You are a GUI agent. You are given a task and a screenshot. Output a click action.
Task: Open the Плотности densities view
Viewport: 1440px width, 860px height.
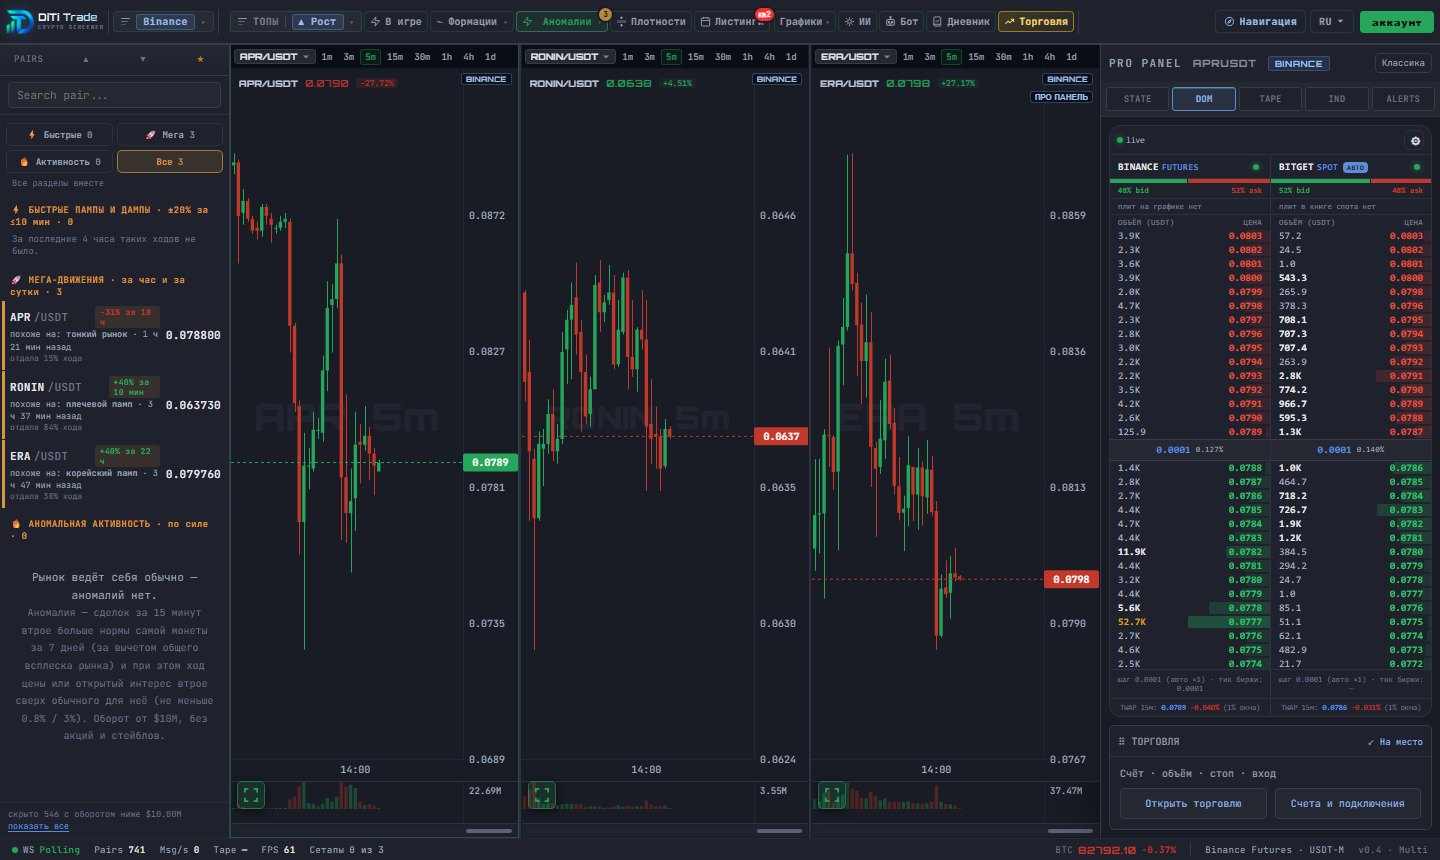pos(651,21)
